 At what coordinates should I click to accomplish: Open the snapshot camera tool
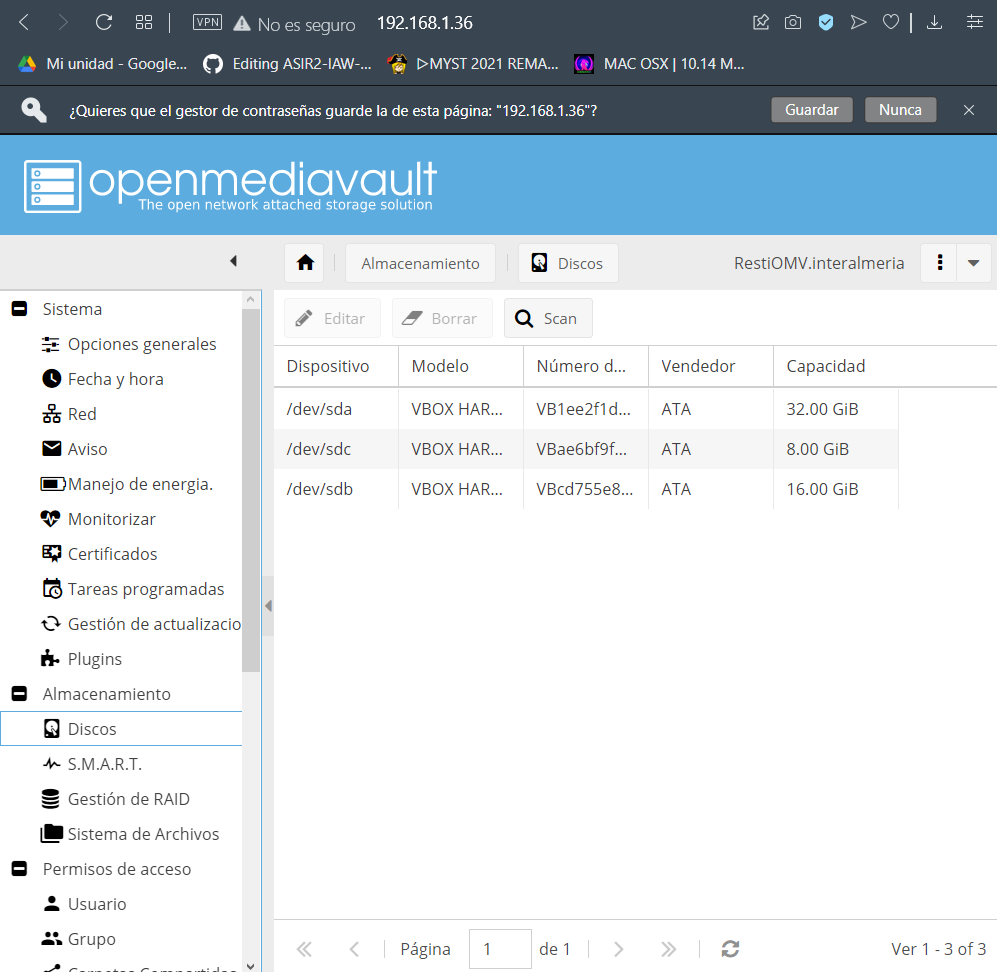click(x=792, y=23)
